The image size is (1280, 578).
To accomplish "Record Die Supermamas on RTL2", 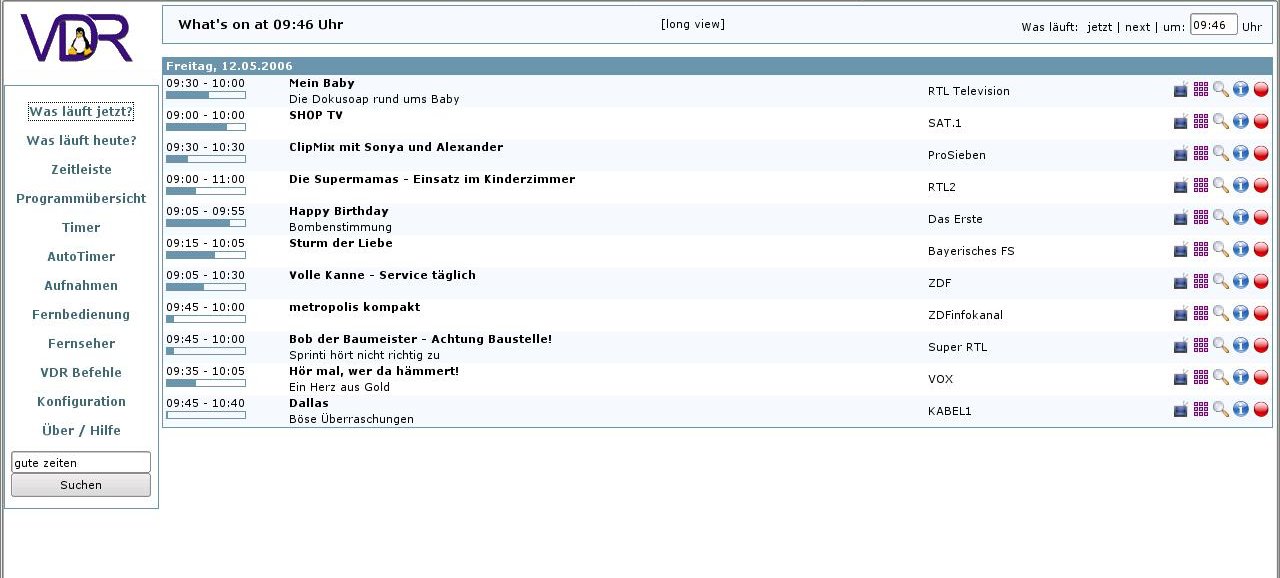I will (x=1261, y=186).
